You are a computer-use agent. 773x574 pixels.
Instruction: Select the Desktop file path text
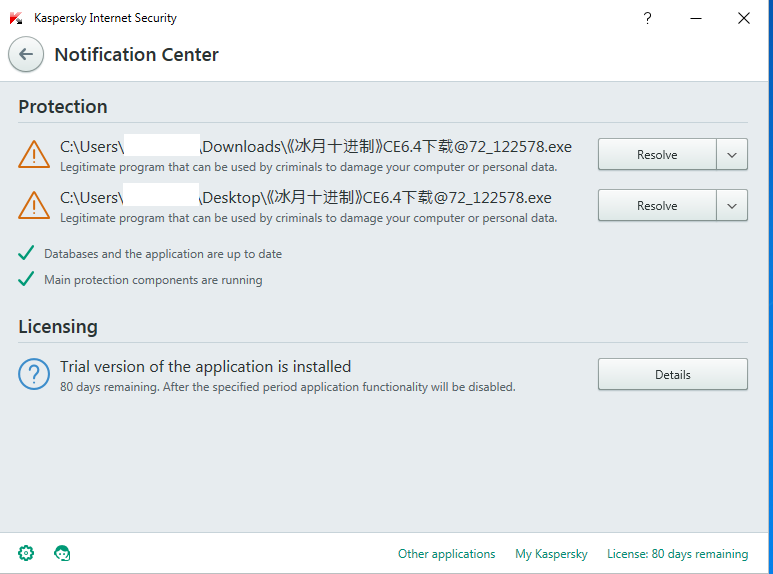(306, 197)
